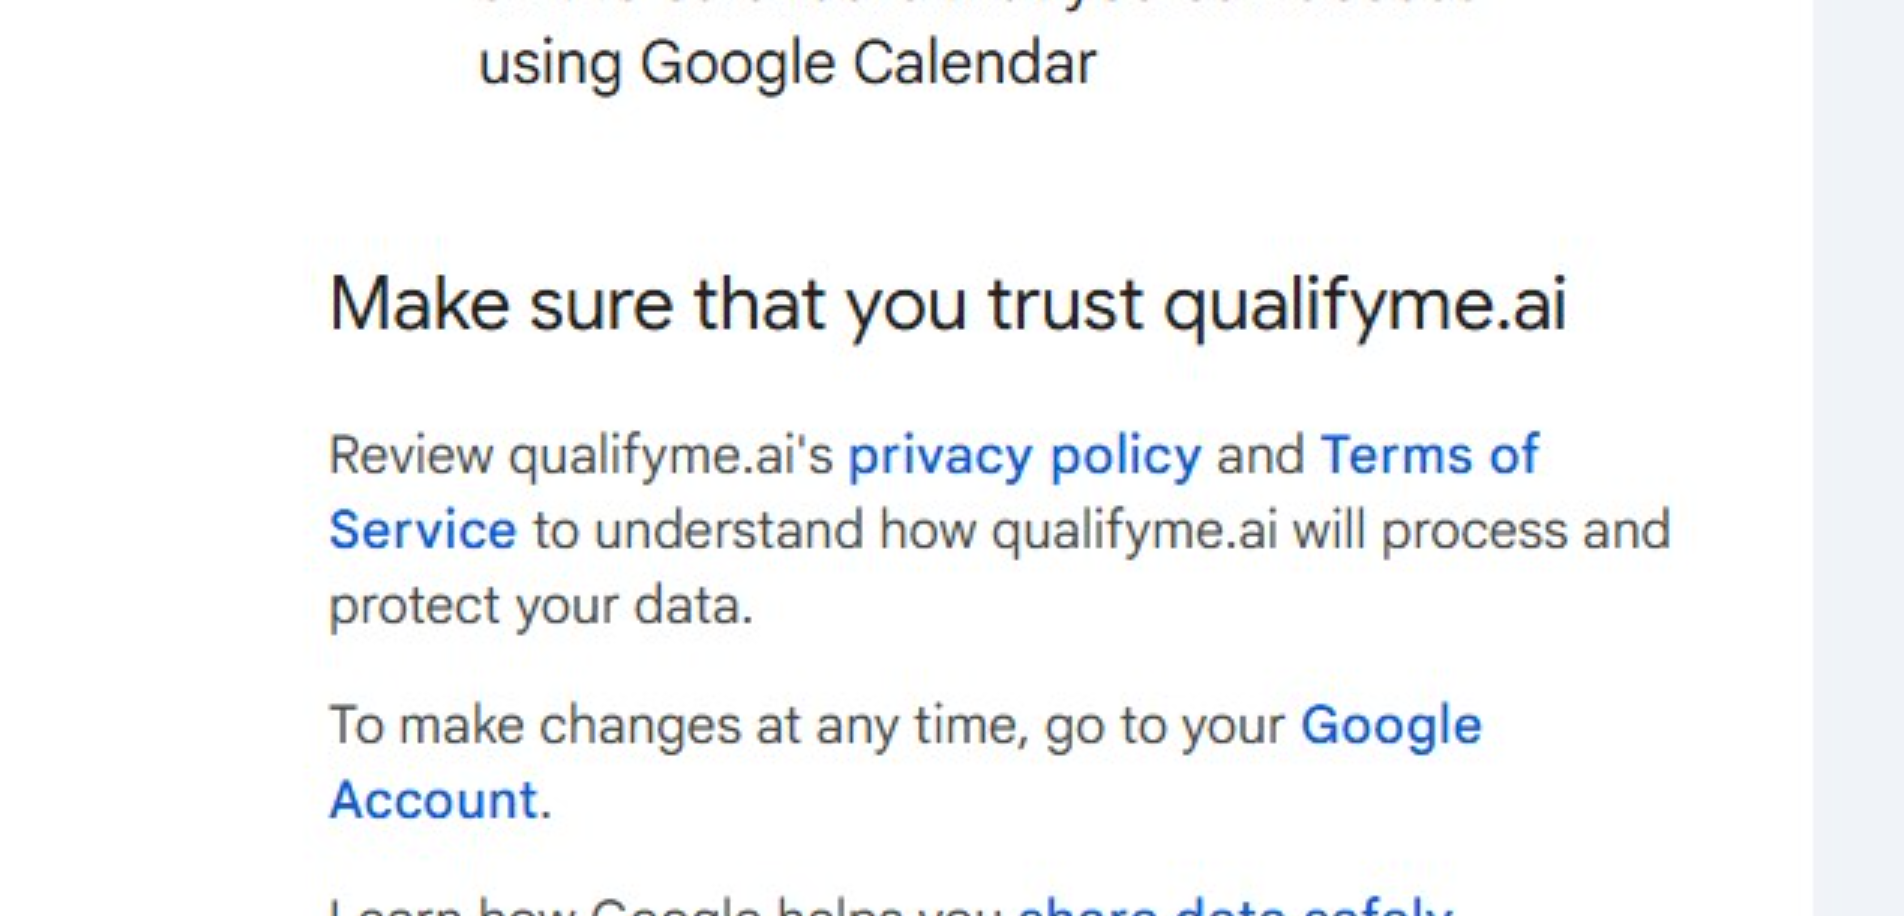
Task: Click the 'Review qualifyme.ai's' text
Action: tap(580, 456)
